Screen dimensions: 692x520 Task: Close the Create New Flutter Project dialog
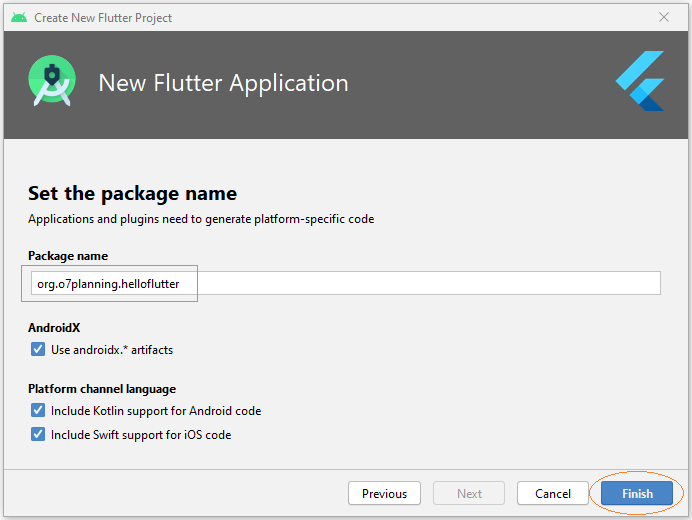point(663,17)
